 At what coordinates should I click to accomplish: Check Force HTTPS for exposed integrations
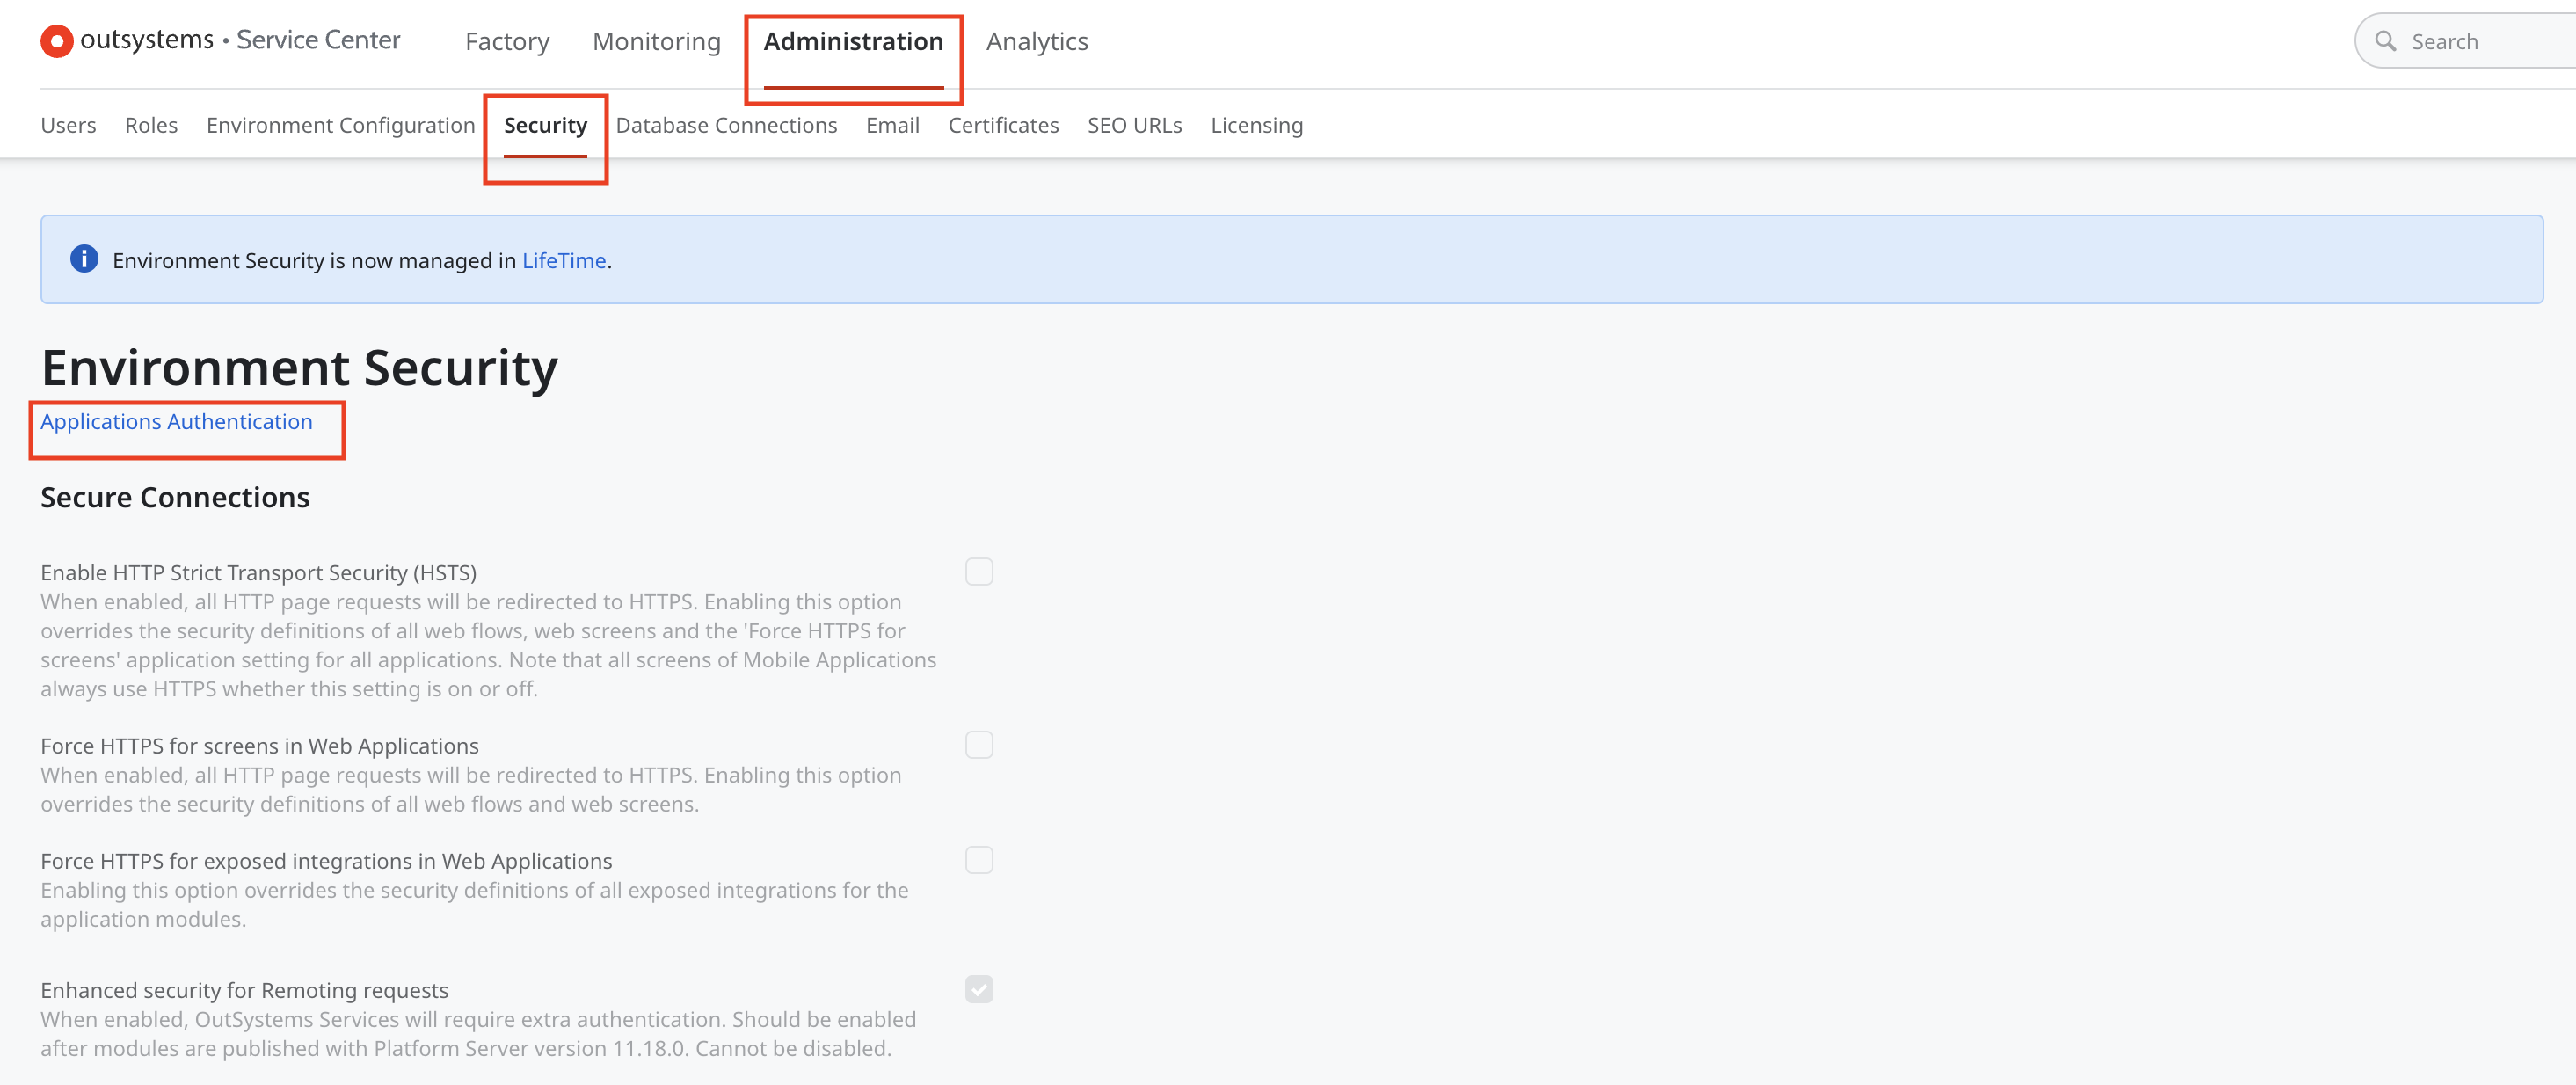pos(978,859)
